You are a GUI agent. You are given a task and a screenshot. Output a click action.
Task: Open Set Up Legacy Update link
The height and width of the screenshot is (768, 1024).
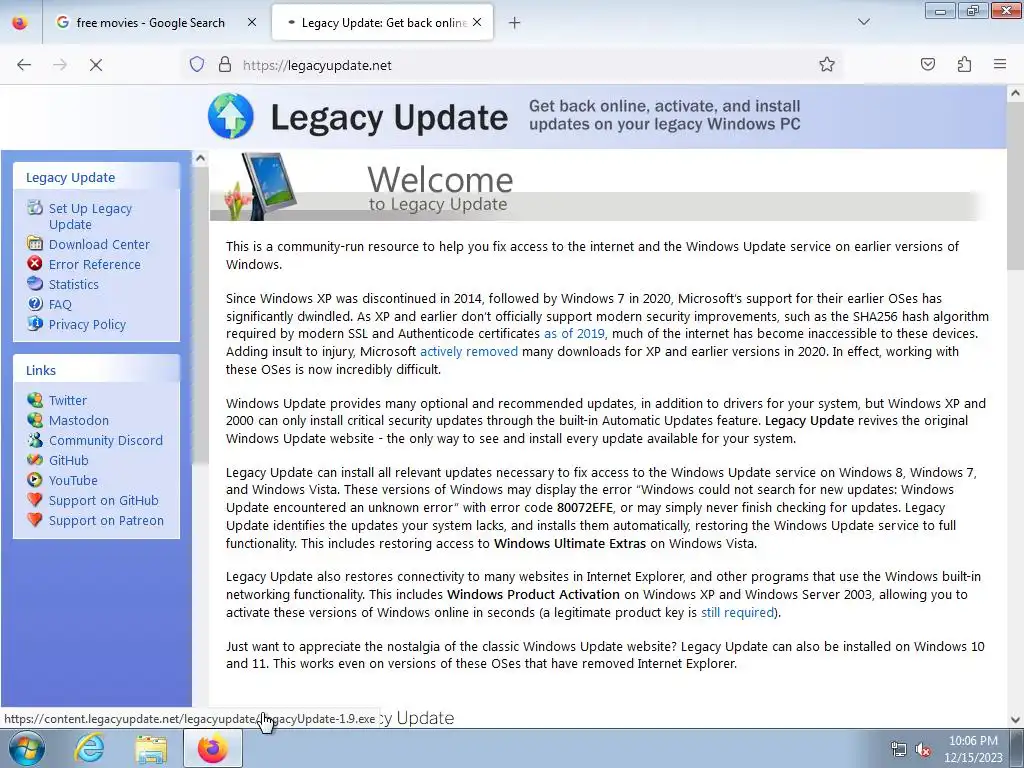(90, 216)
